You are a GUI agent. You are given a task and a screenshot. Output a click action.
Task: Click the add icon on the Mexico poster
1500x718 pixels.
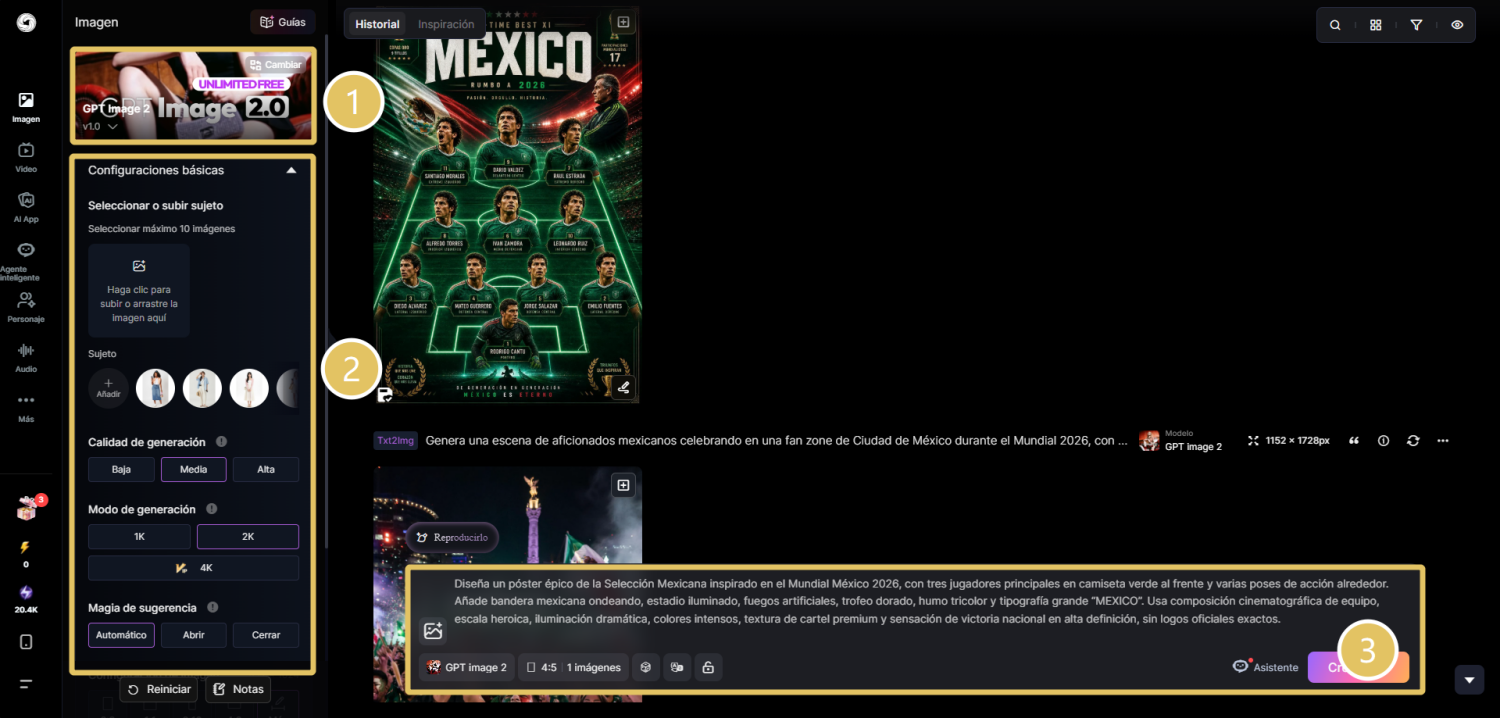pos(623,22)
